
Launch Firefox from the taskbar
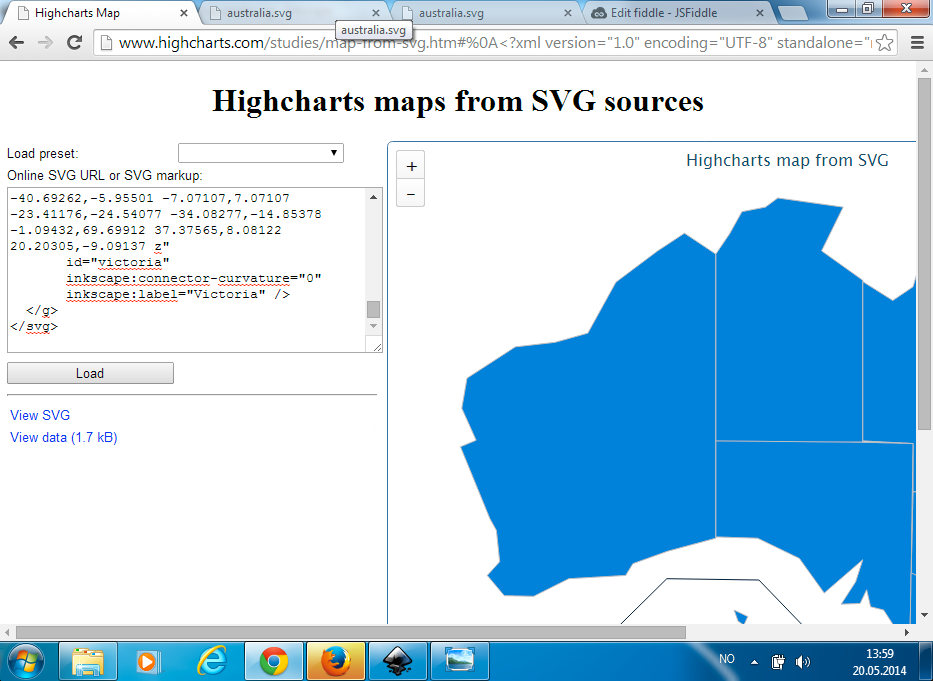click(x=335, y=661)
